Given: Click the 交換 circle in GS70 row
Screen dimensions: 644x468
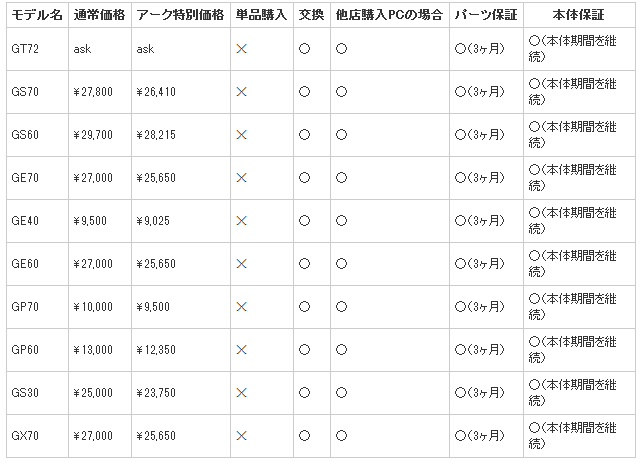Looking at the screenshot, I should click(x=304, y=91).
